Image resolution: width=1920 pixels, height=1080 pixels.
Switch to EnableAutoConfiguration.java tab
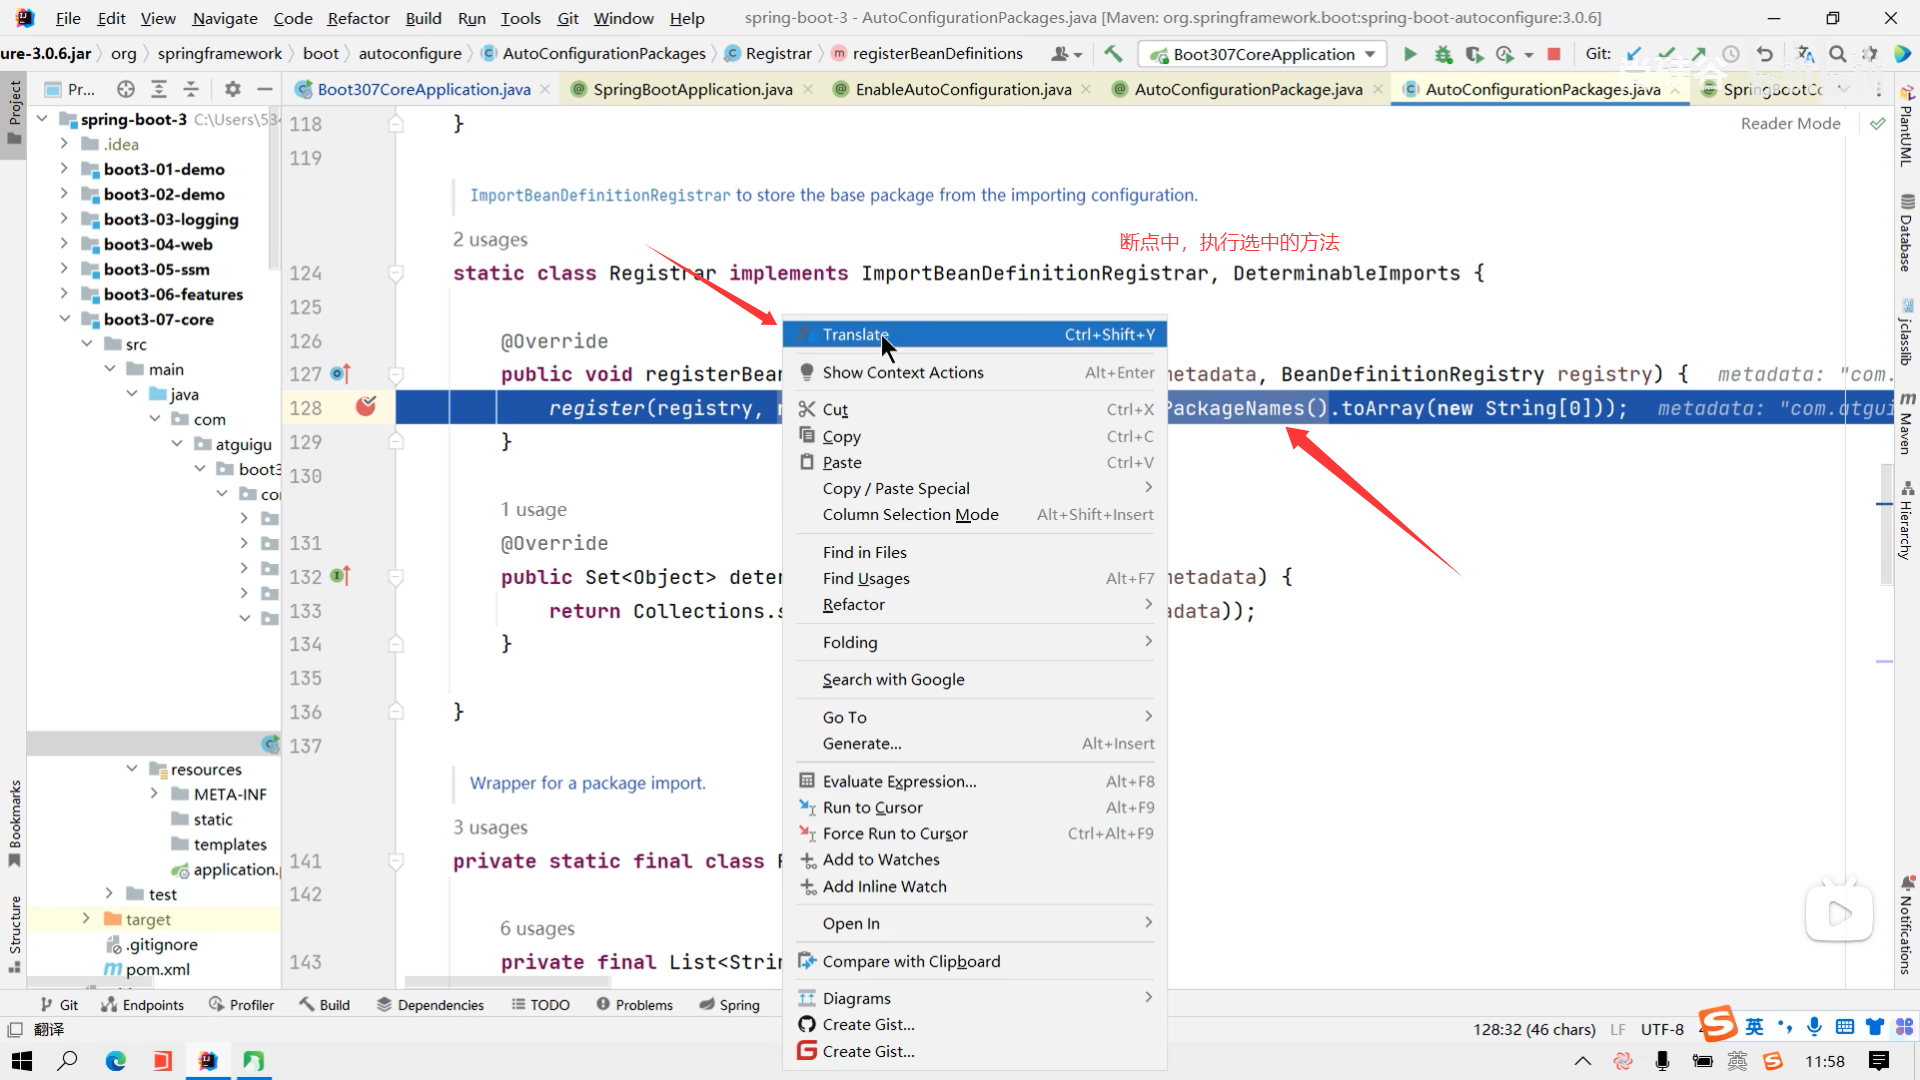pyautogui.click(x=963, y=89)
